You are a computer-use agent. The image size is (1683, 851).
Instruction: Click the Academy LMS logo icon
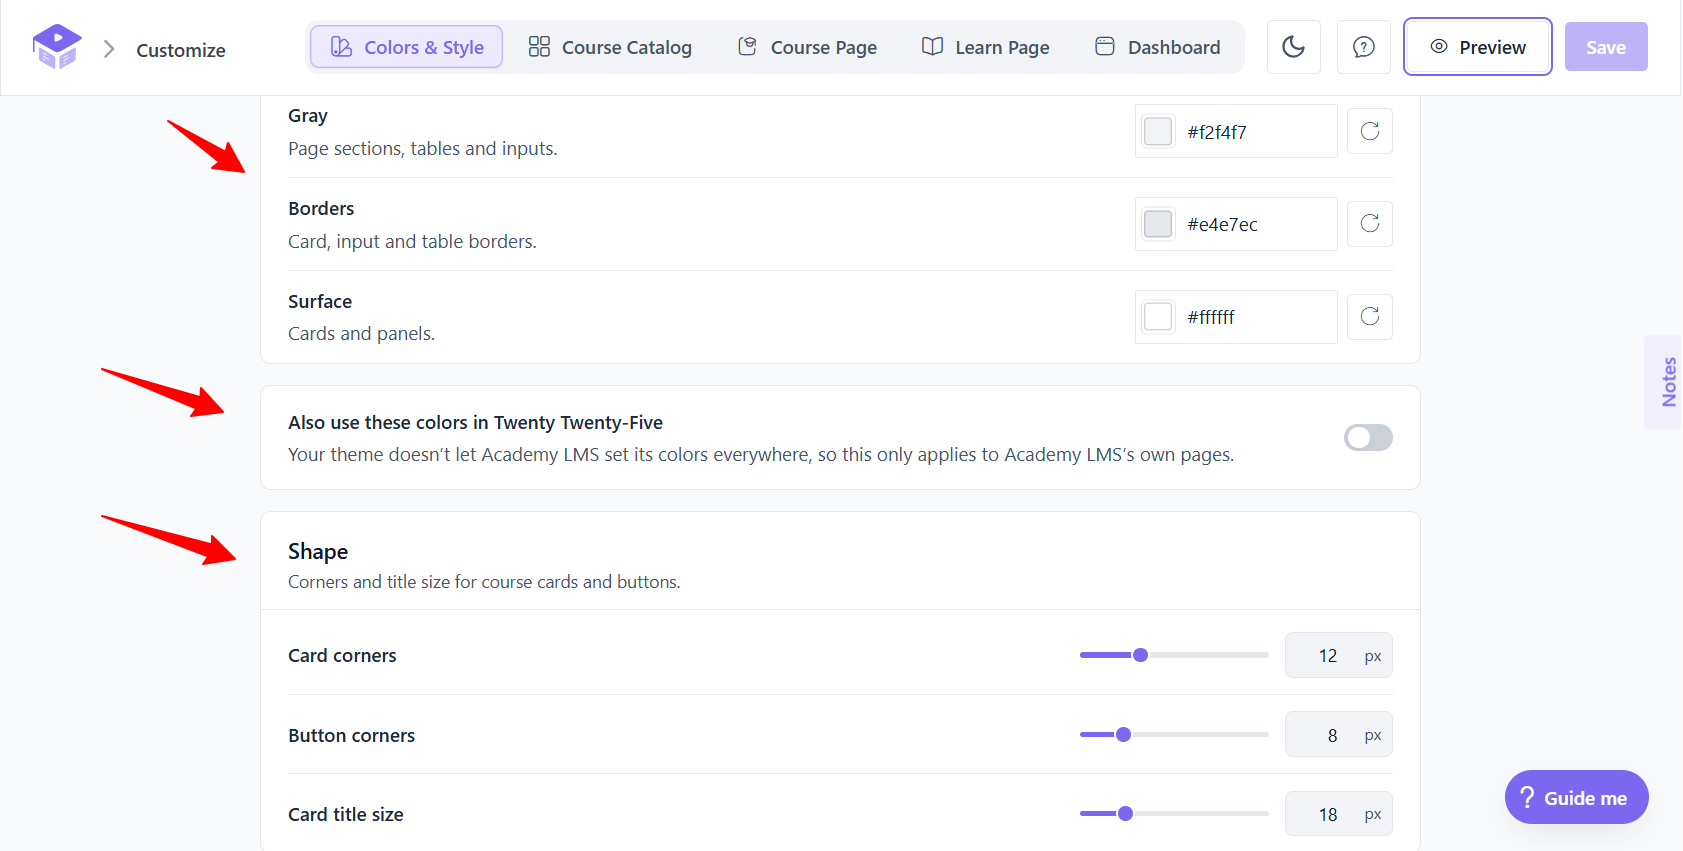[56, 47]
